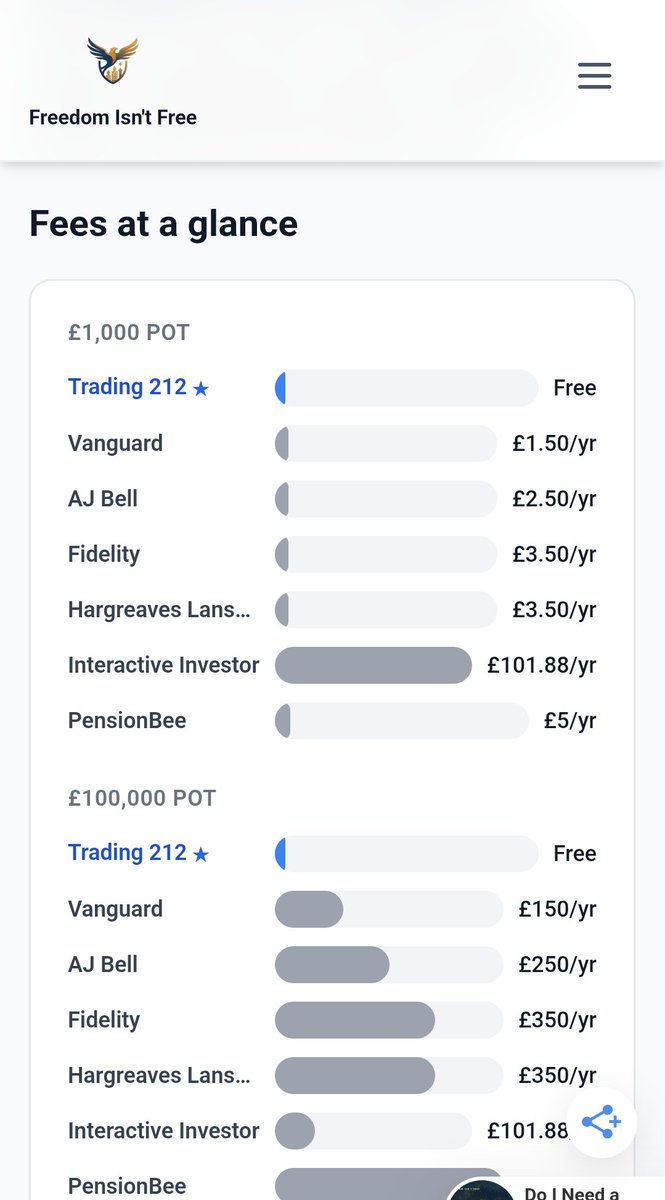Click the star beside Trading 212 in £1,000 pot
The image size is (665, 1200).
(201, 389)
